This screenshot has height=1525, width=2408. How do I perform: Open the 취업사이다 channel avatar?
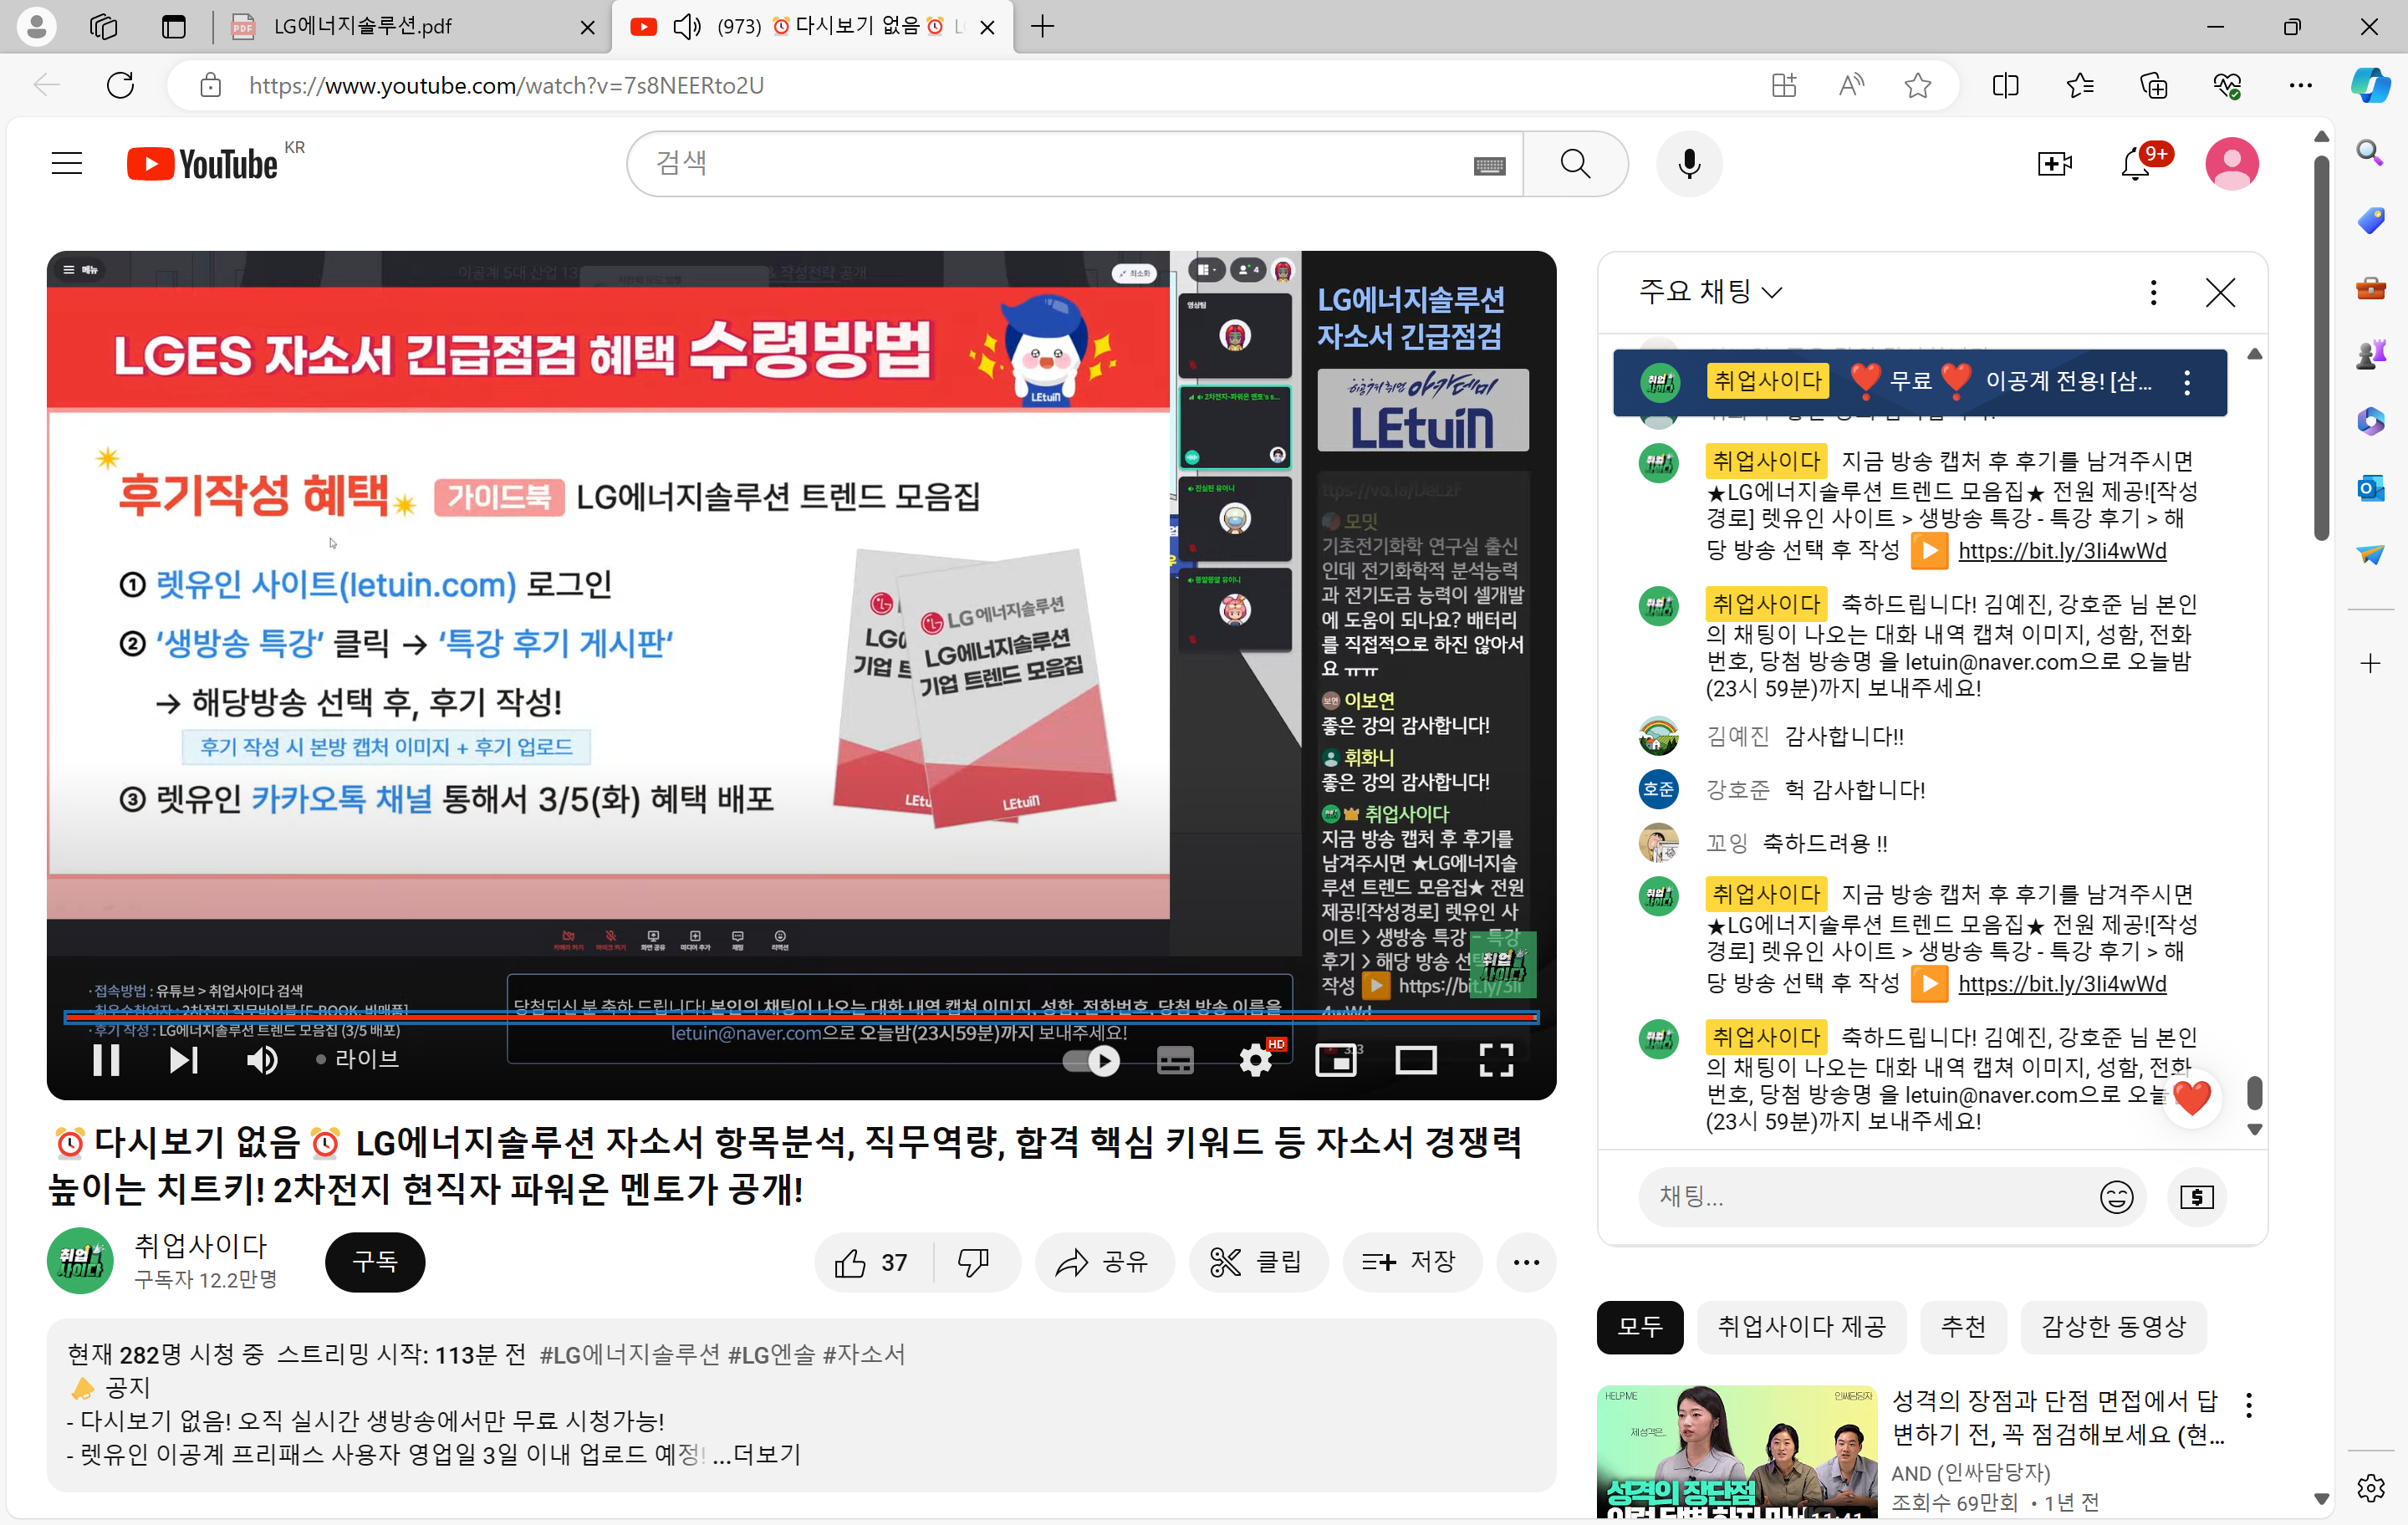coord(80,1260)
